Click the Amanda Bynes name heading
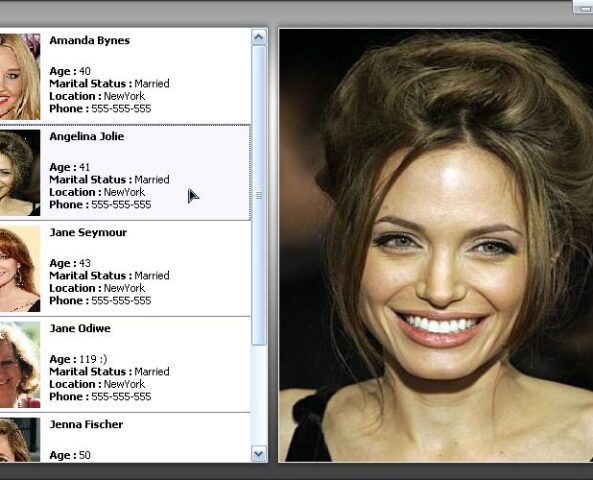The image size is (593, 480). [90, 40]
